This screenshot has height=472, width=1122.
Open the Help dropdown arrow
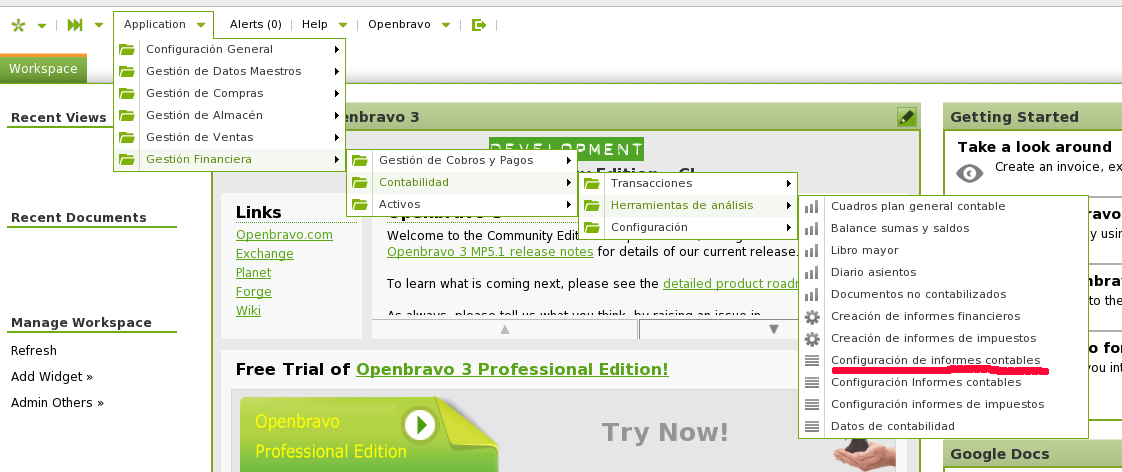pyautogui.click(x=343, y=26)
